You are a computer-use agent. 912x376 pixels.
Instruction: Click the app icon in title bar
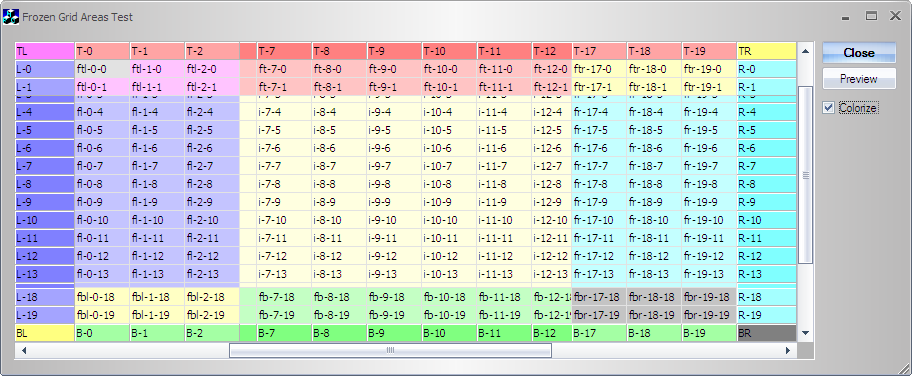pyautogui.click(x=10, y=17)
